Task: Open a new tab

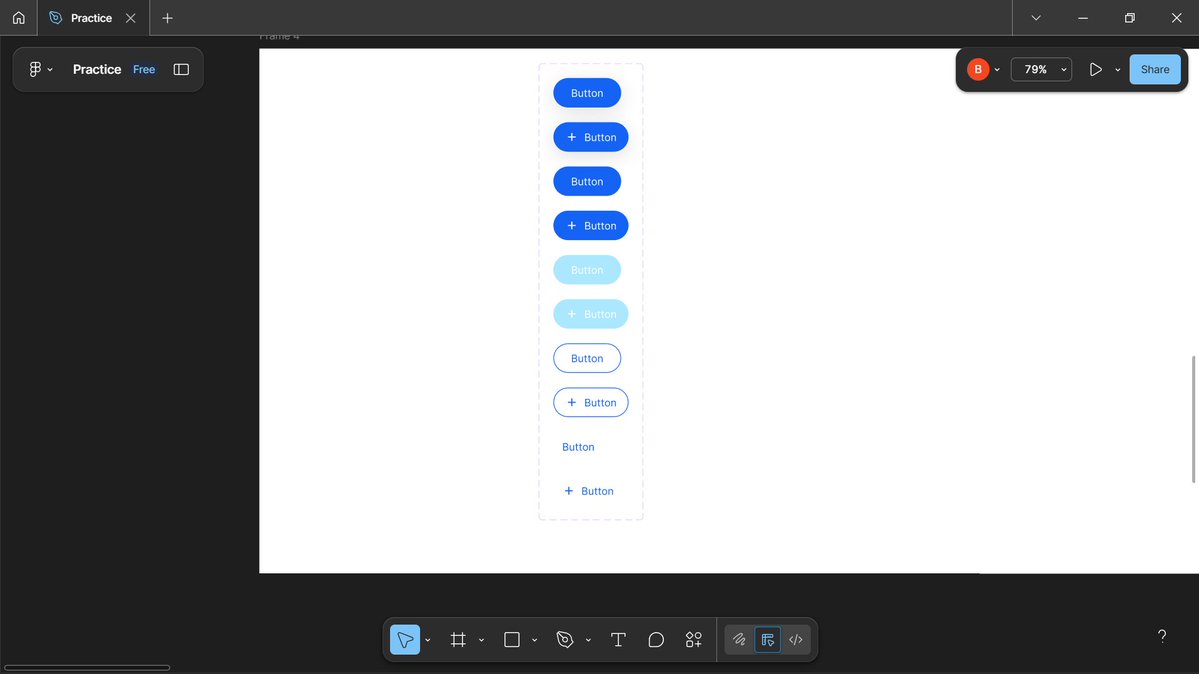Action: click(166, 17)
